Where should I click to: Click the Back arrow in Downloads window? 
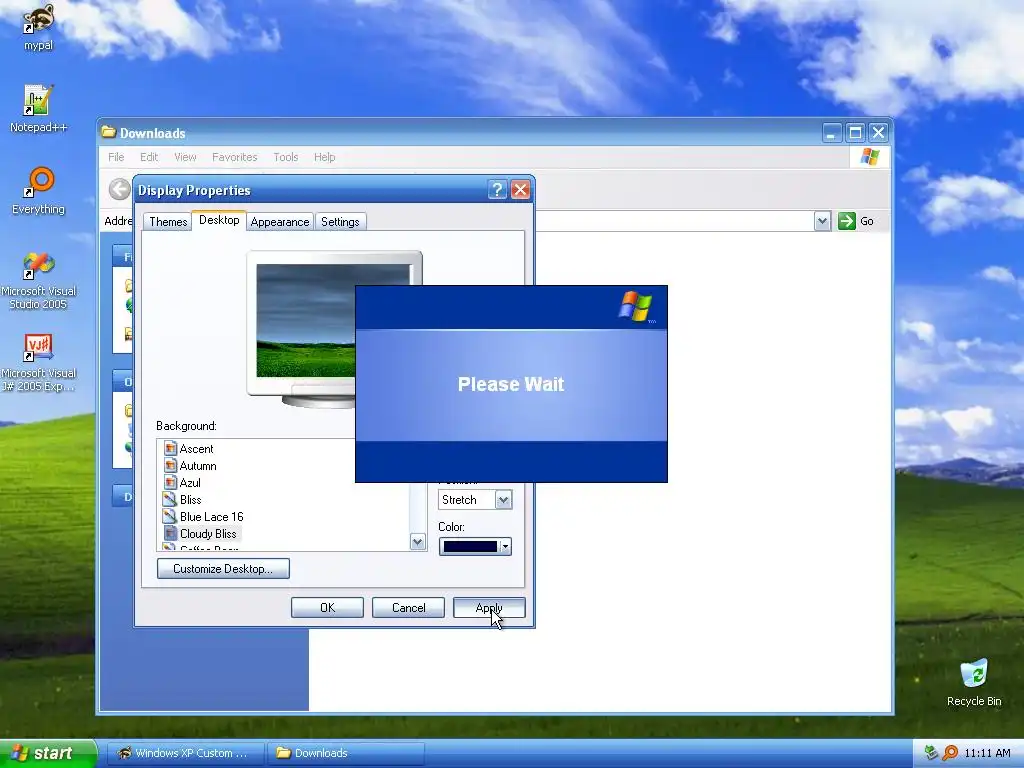[x=120, y=190]
